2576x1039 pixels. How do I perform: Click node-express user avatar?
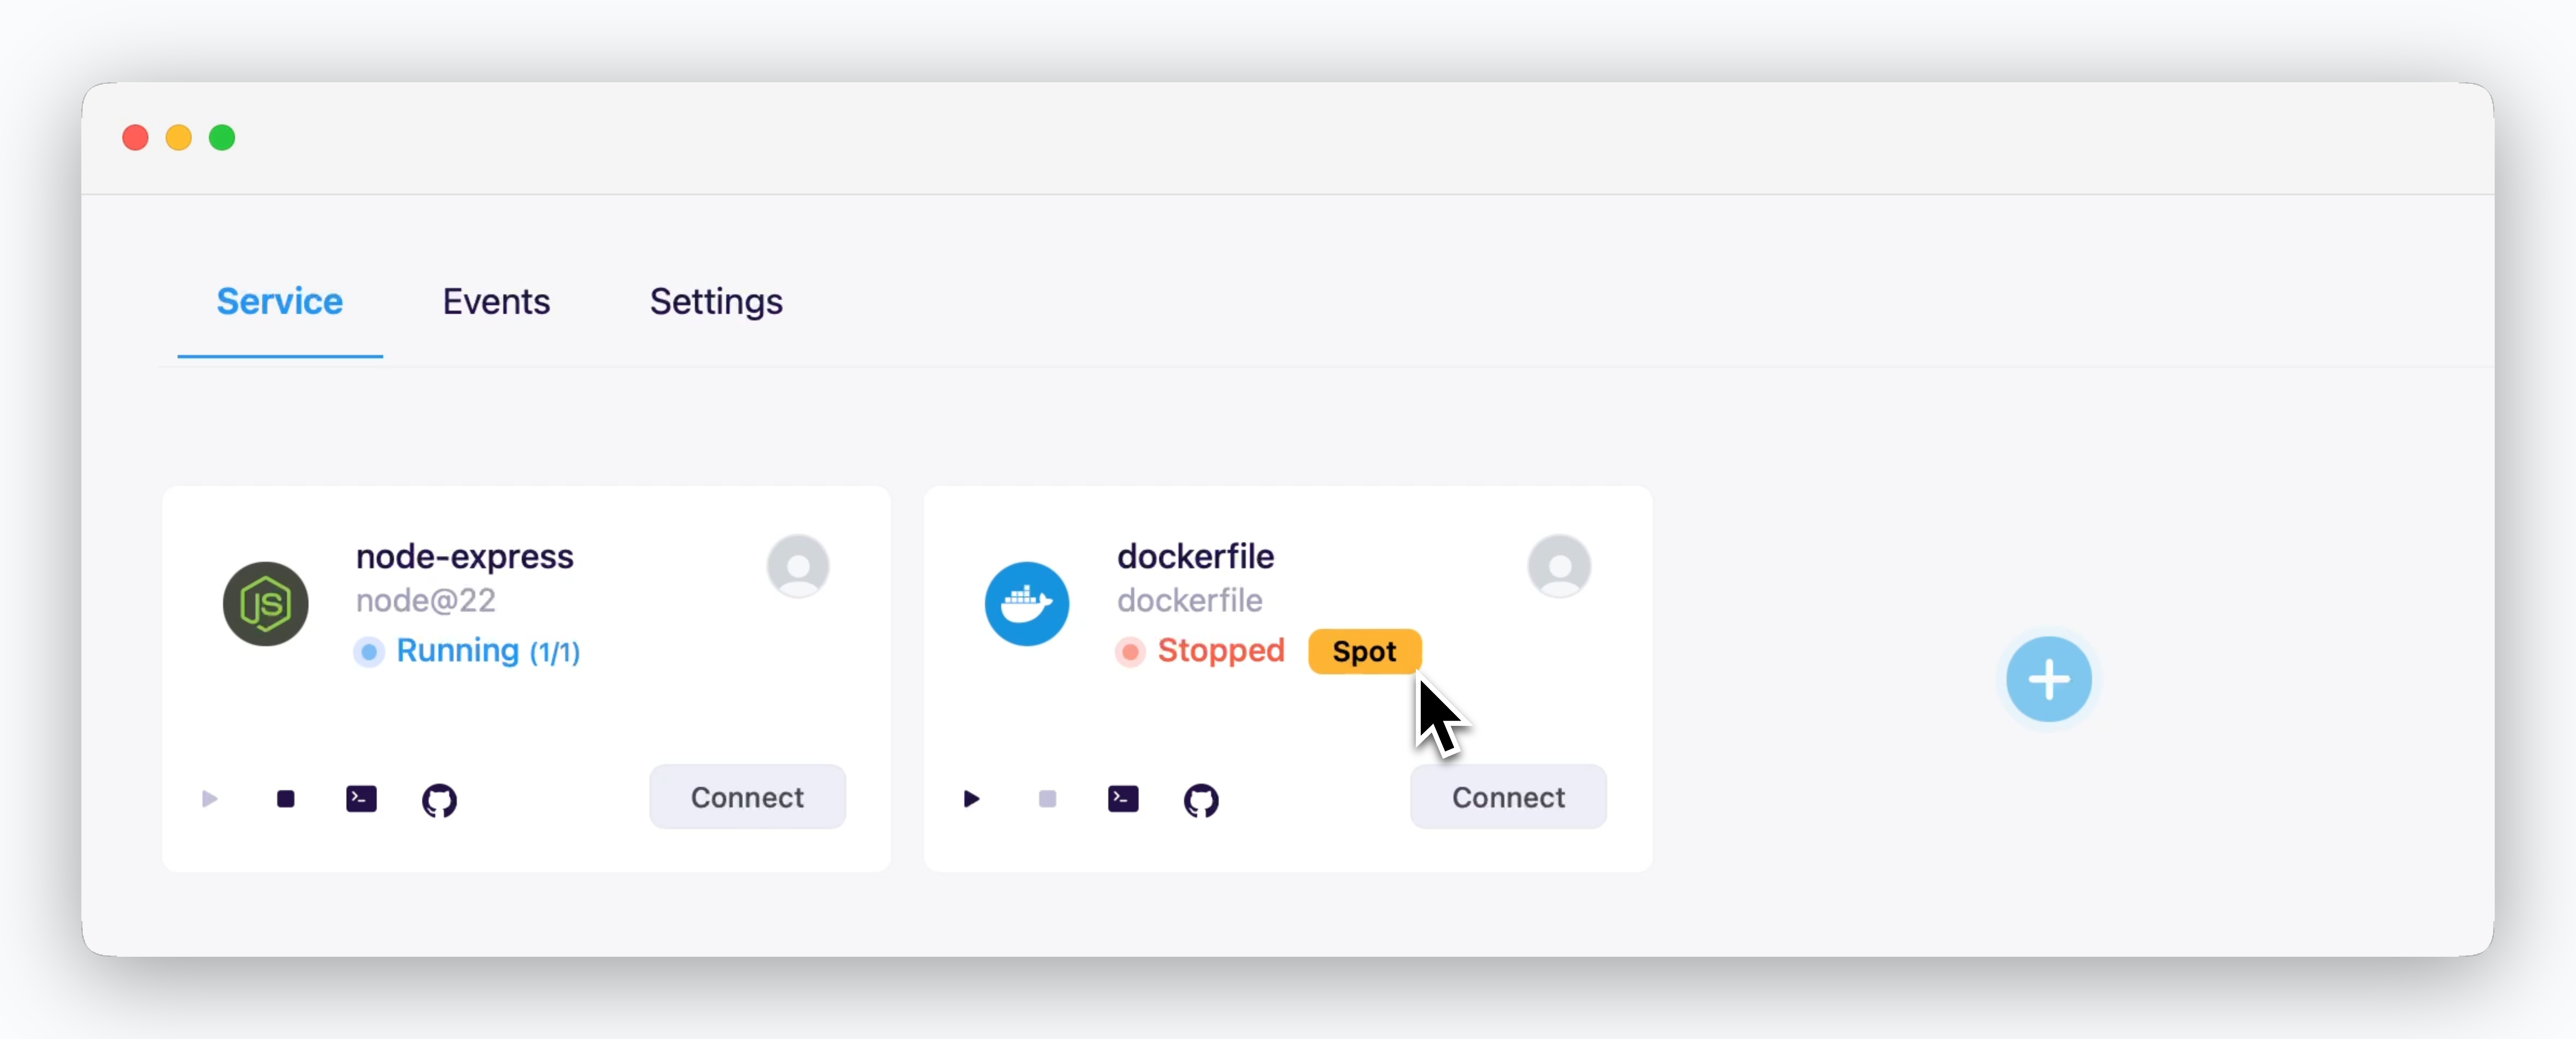798,566
